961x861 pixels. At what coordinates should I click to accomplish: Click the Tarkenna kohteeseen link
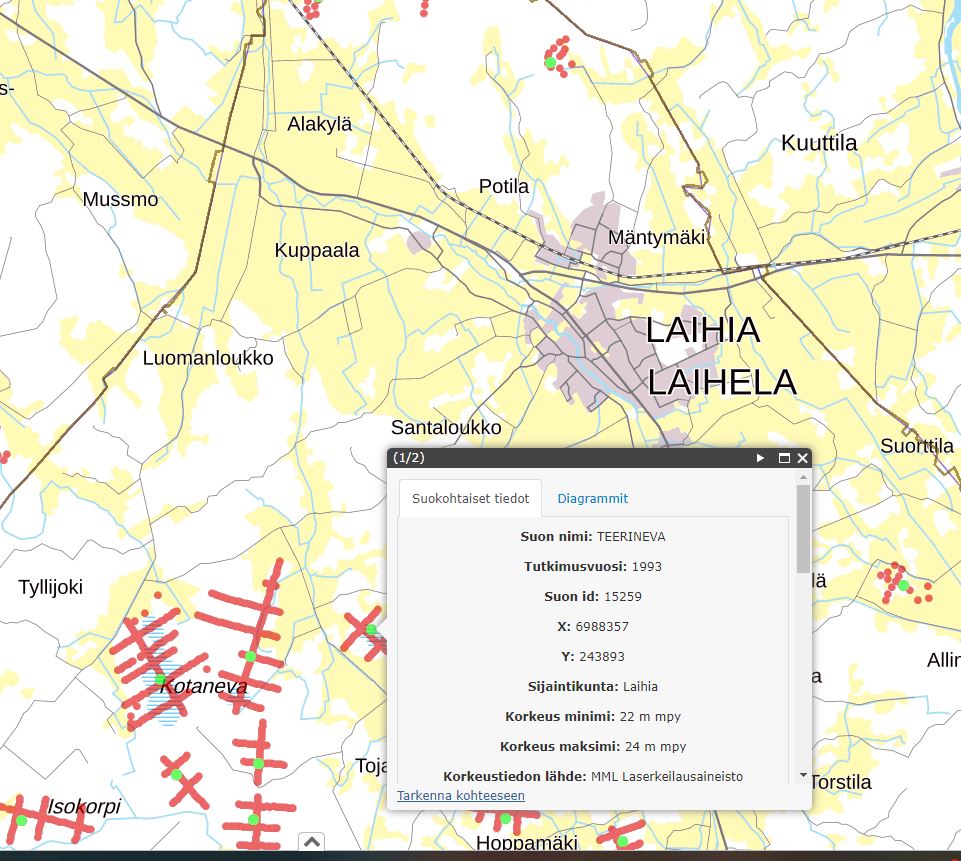coord(460,795)
